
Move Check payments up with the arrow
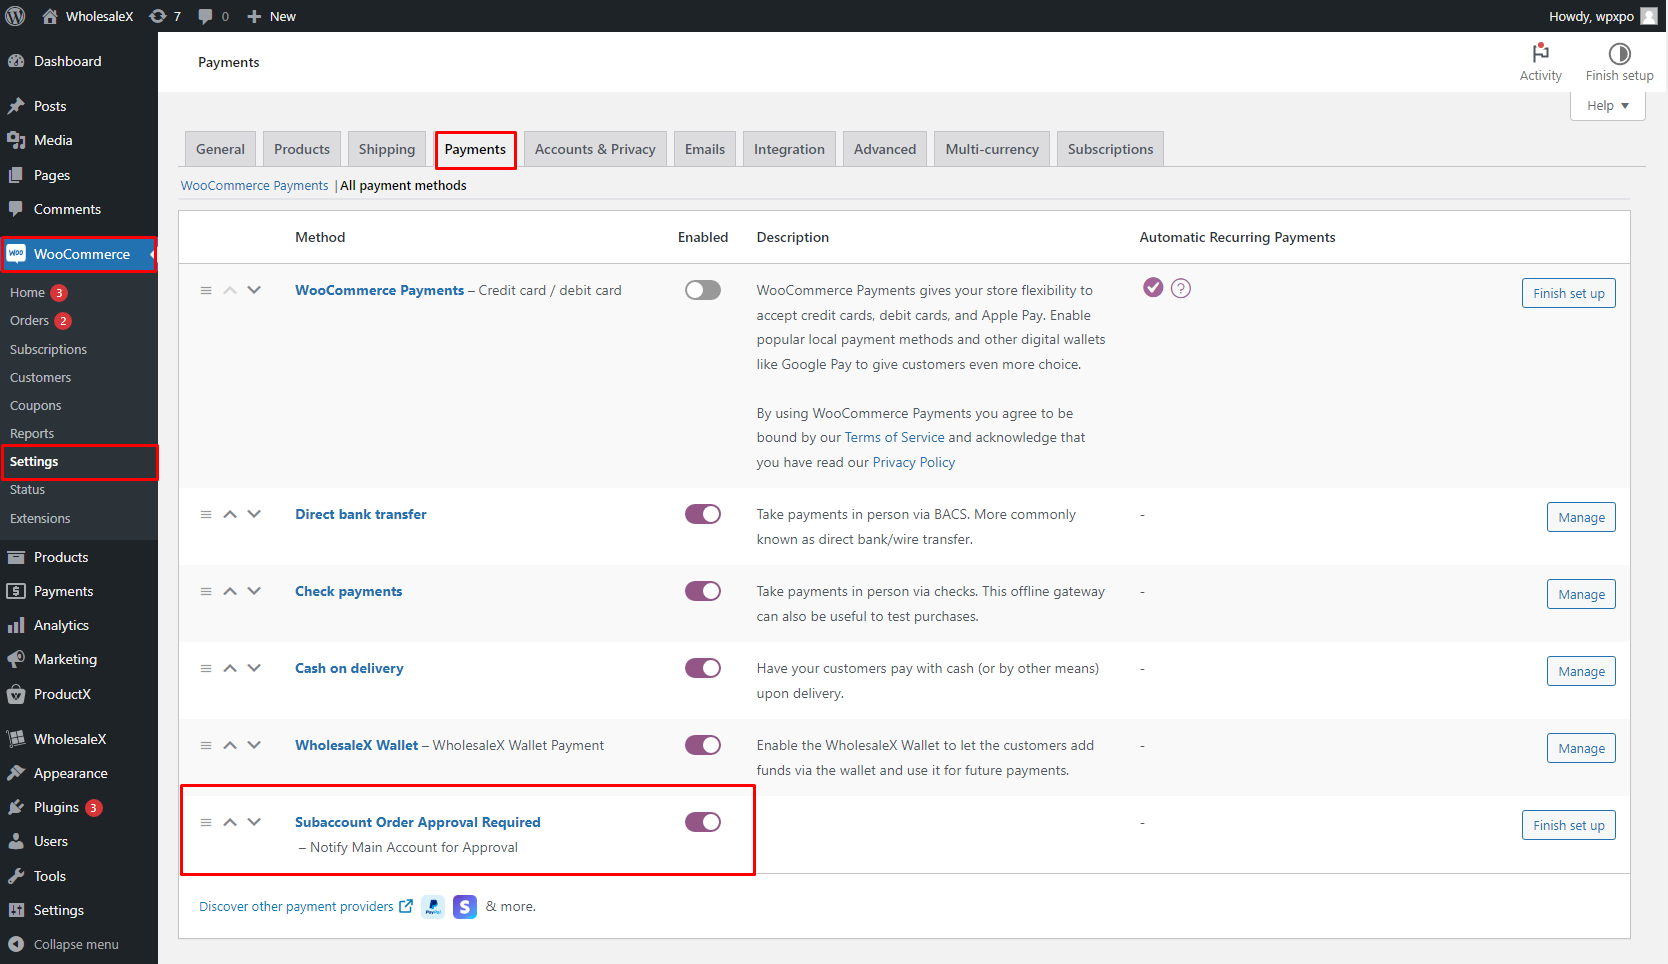point(230,591)
